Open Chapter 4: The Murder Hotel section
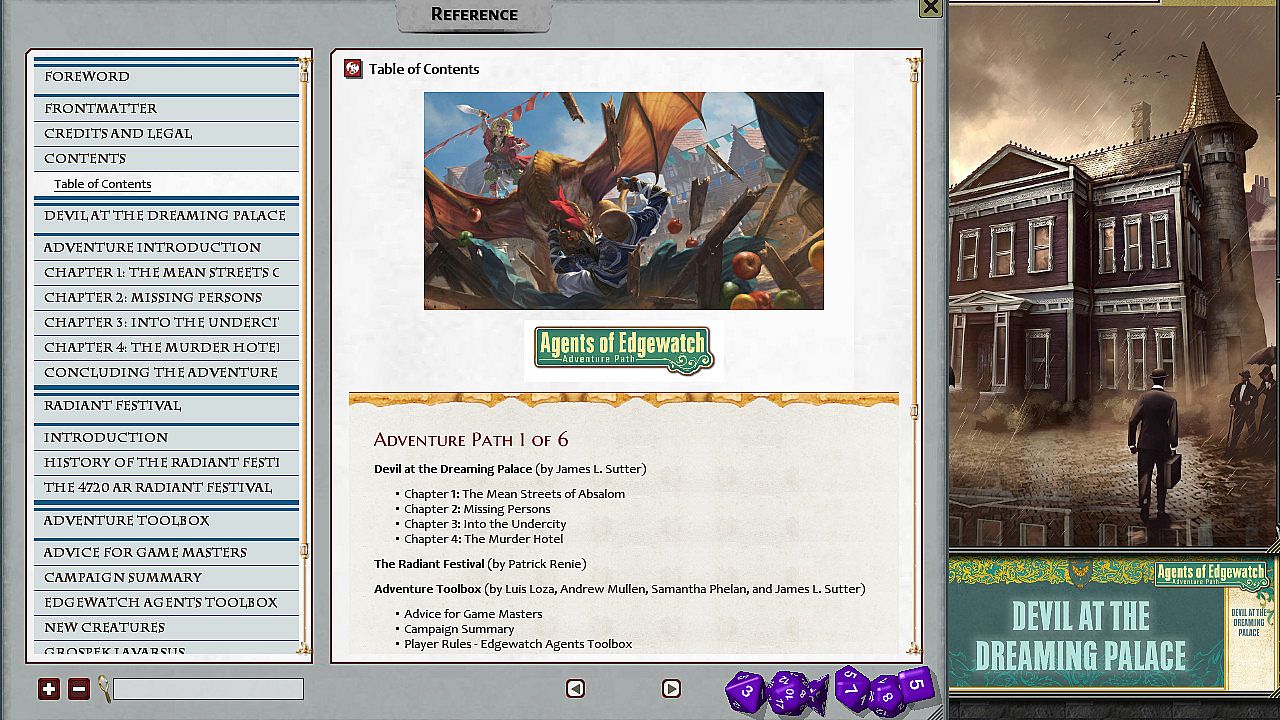The height and width of the screenshot is (720, 1280). [166, 347]
